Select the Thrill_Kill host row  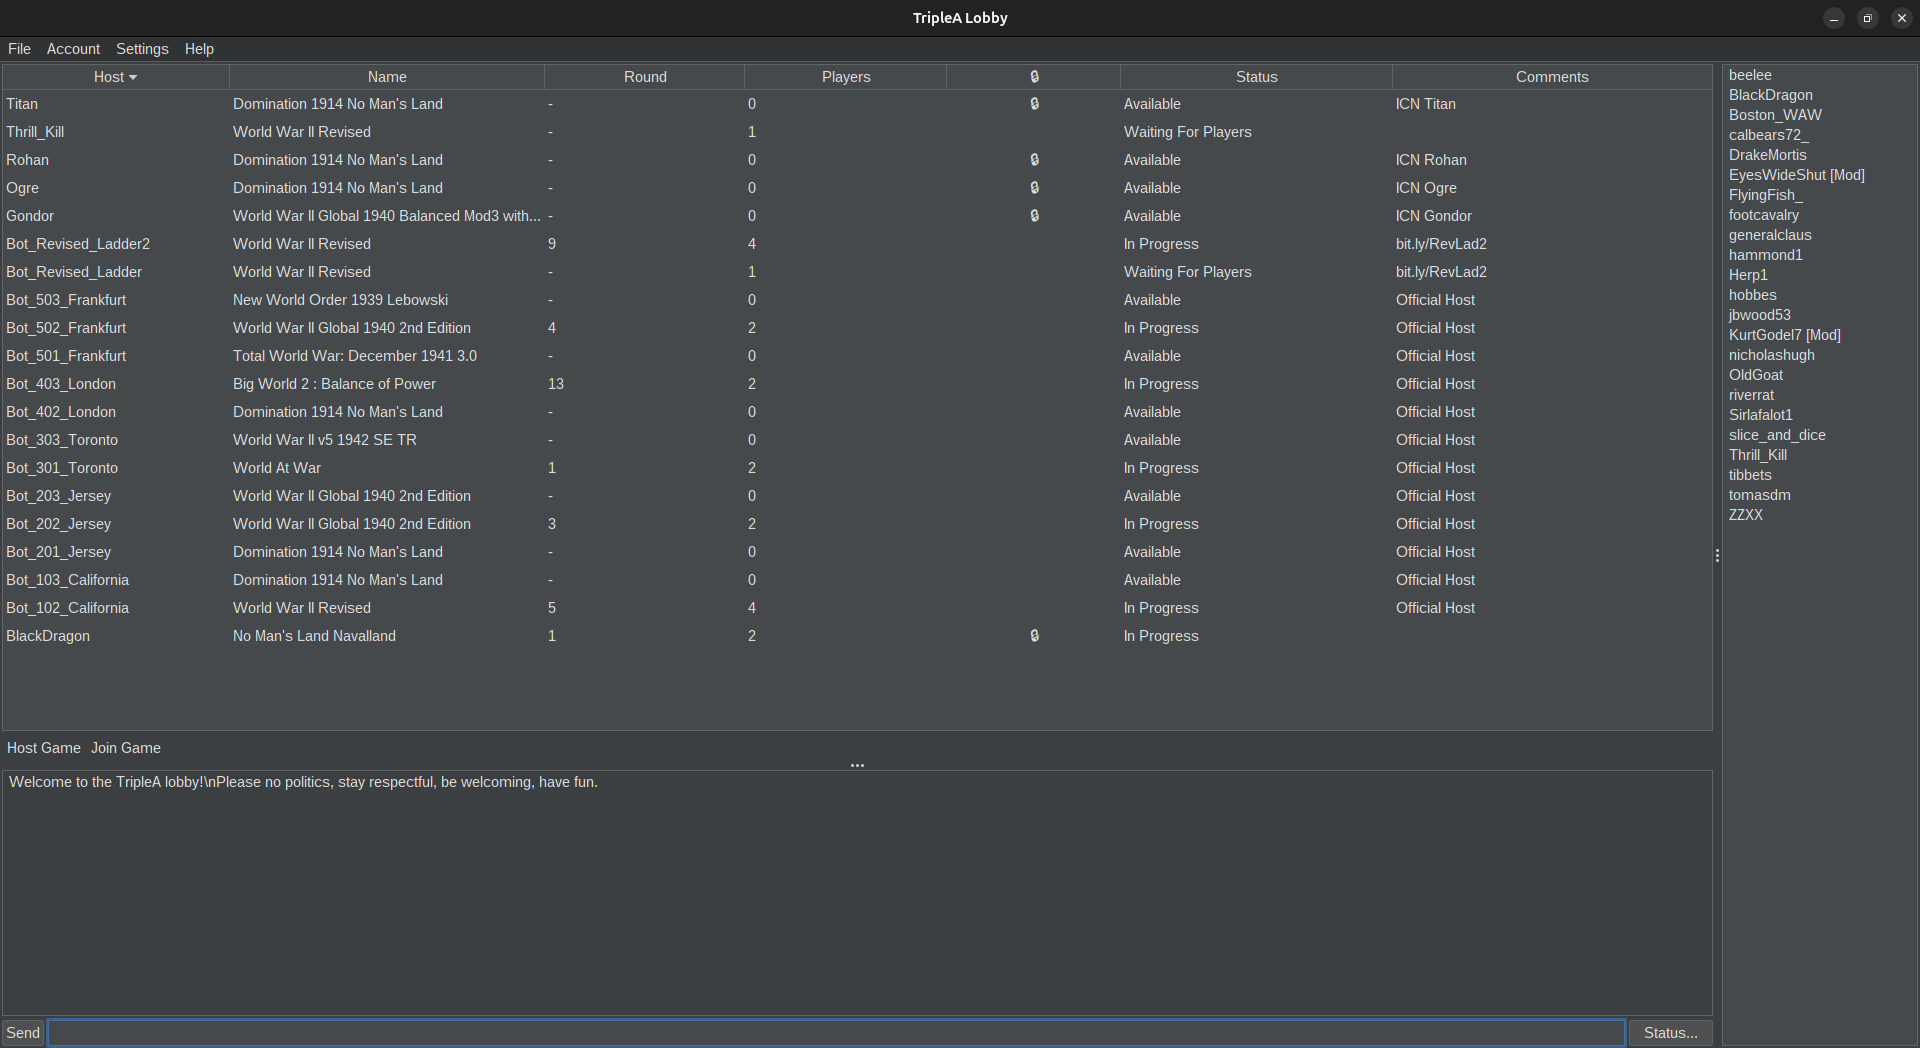857,132
